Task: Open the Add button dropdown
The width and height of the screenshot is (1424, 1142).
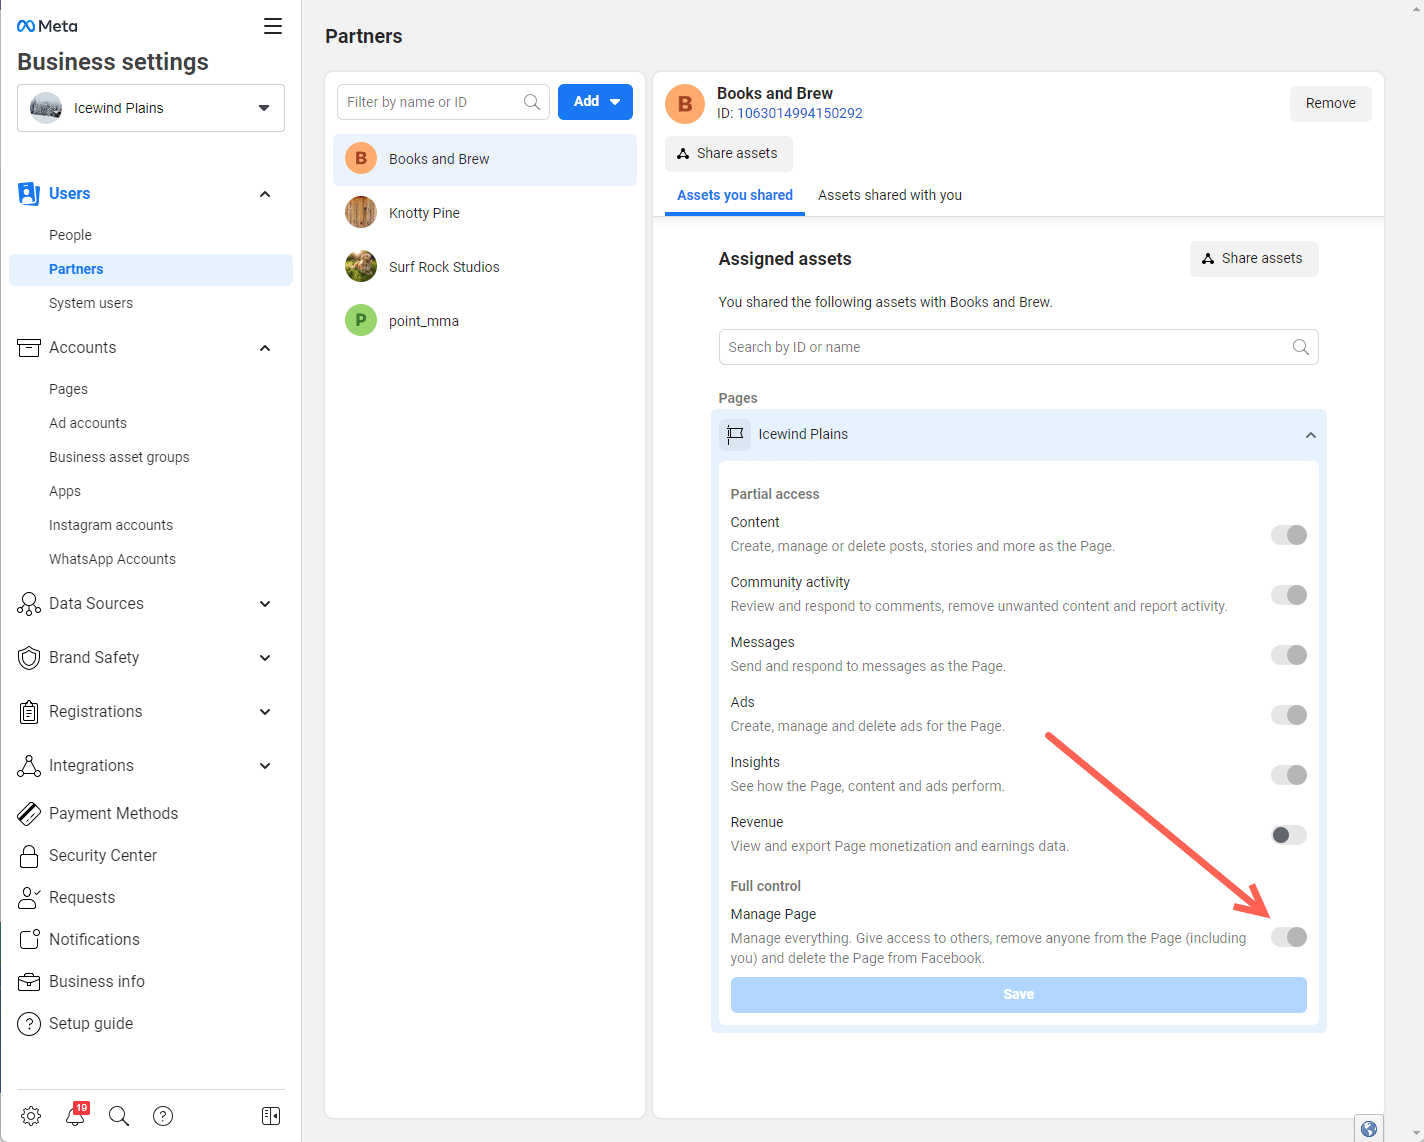Action: click(595, 102)
